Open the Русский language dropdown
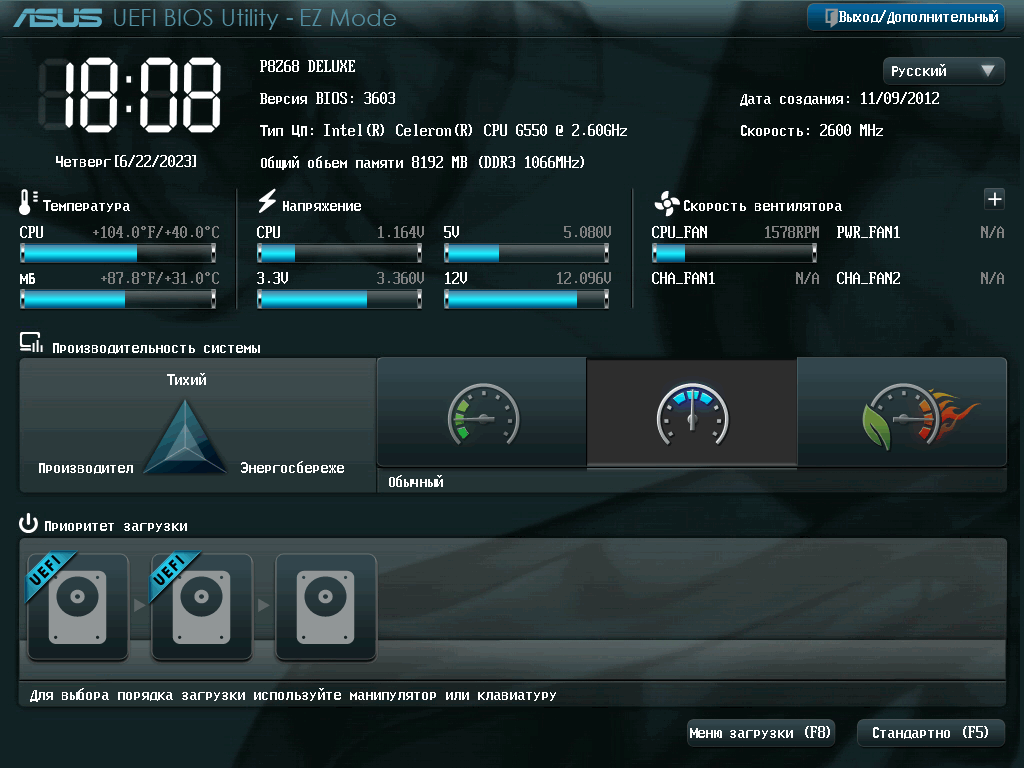The image size is (1024, 768). [x=943, y=71]
